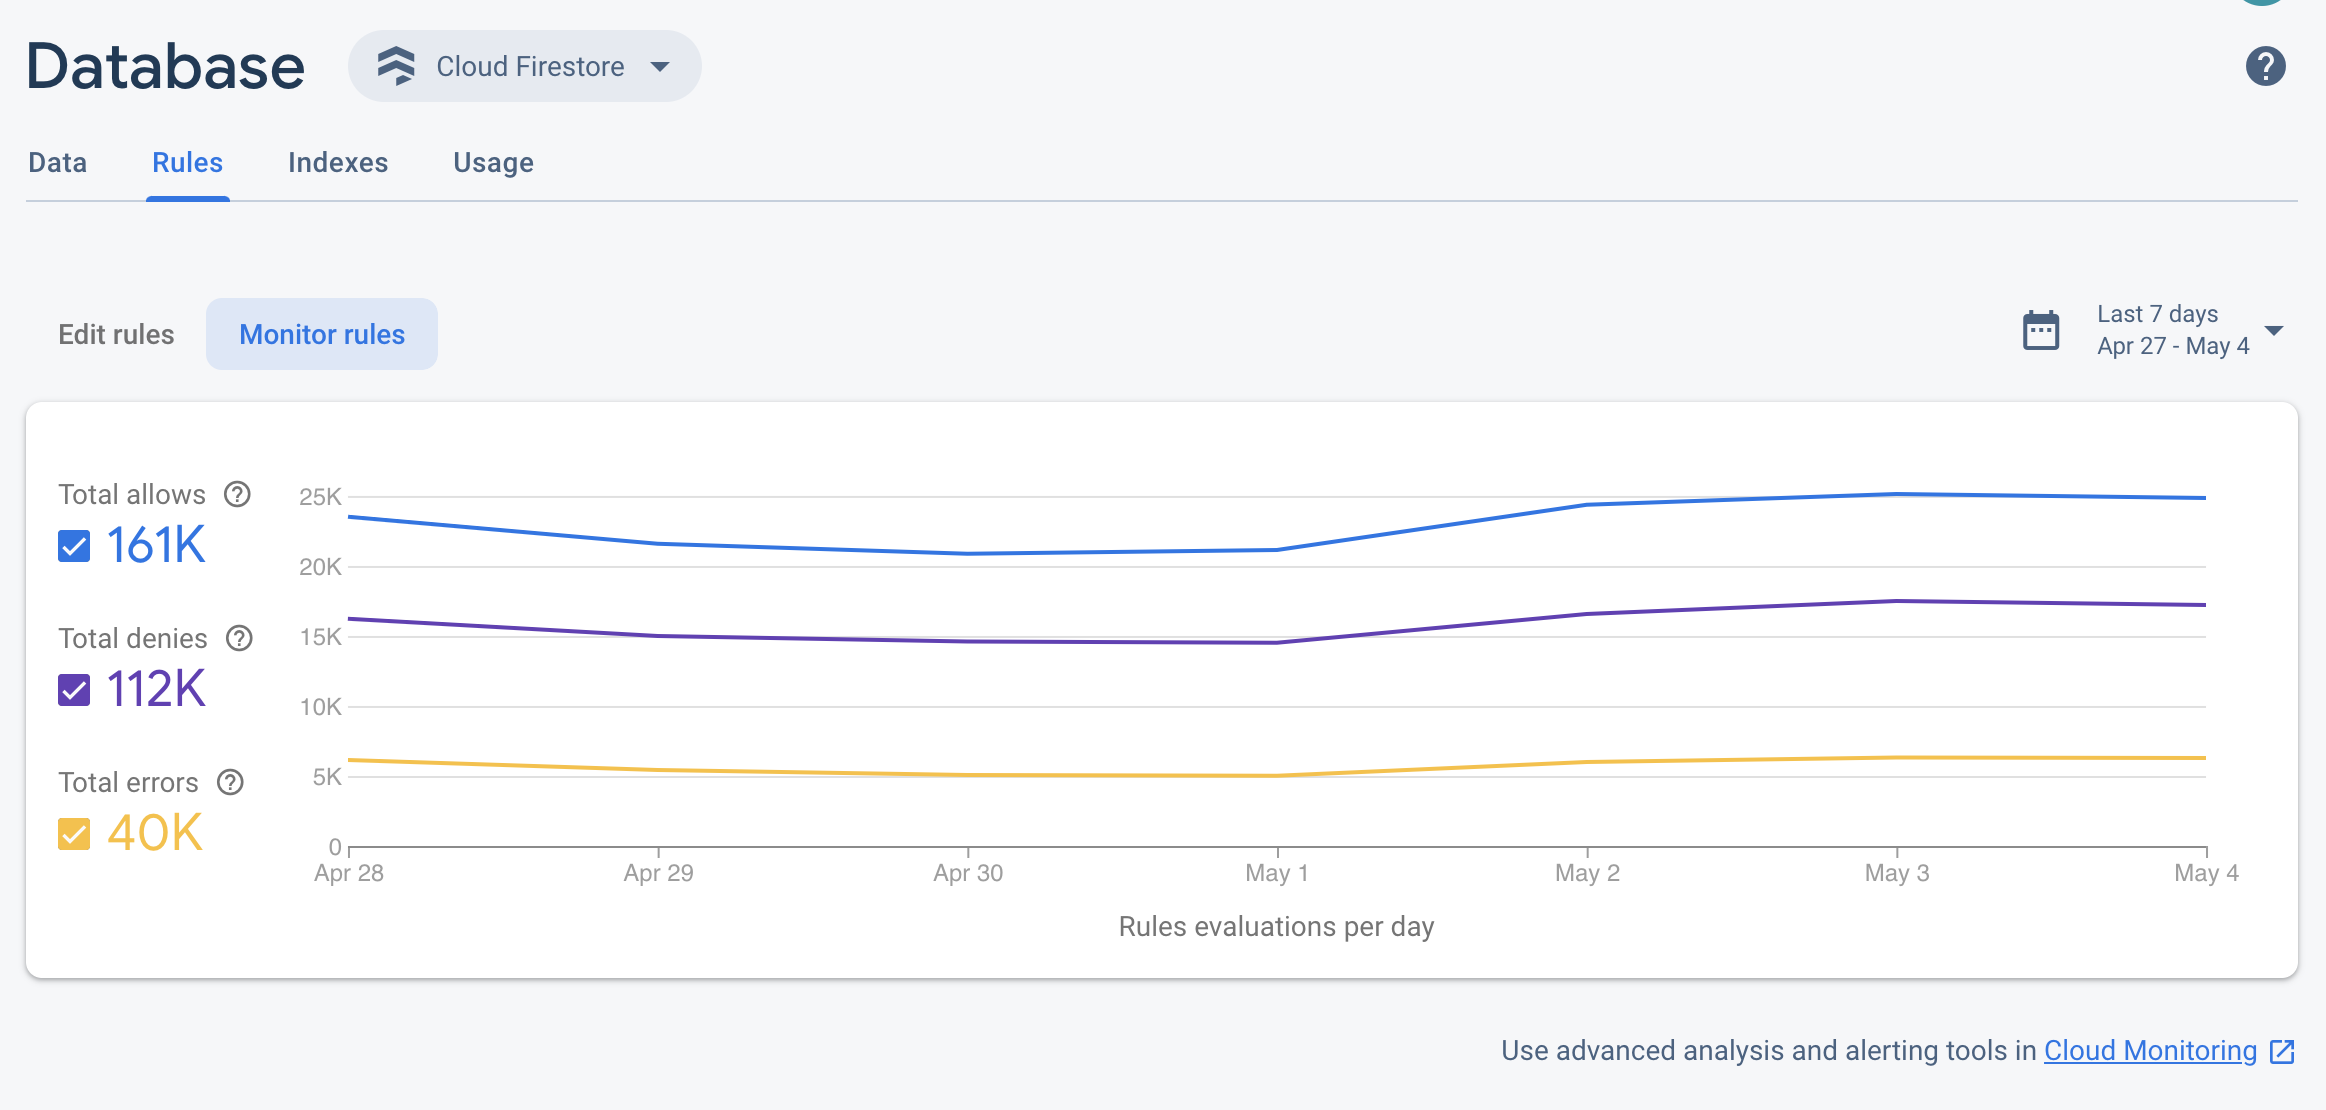
Task: Switch to the Usage tab
Action: (494, 162)
